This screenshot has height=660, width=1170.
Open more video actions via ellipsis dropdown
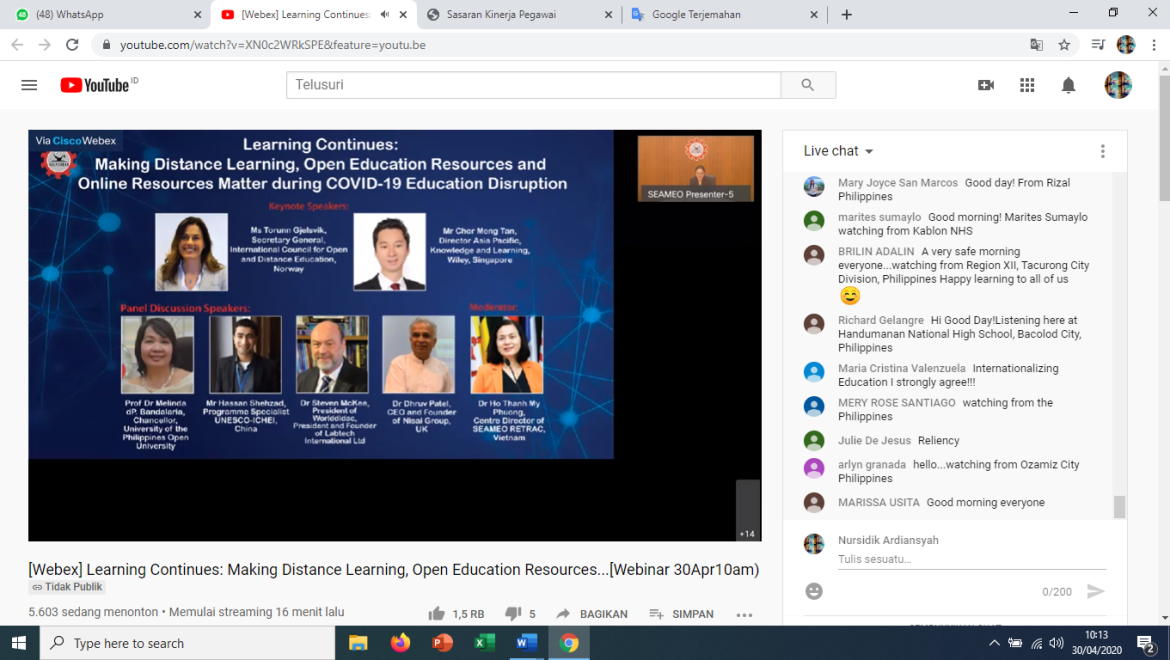744,613
